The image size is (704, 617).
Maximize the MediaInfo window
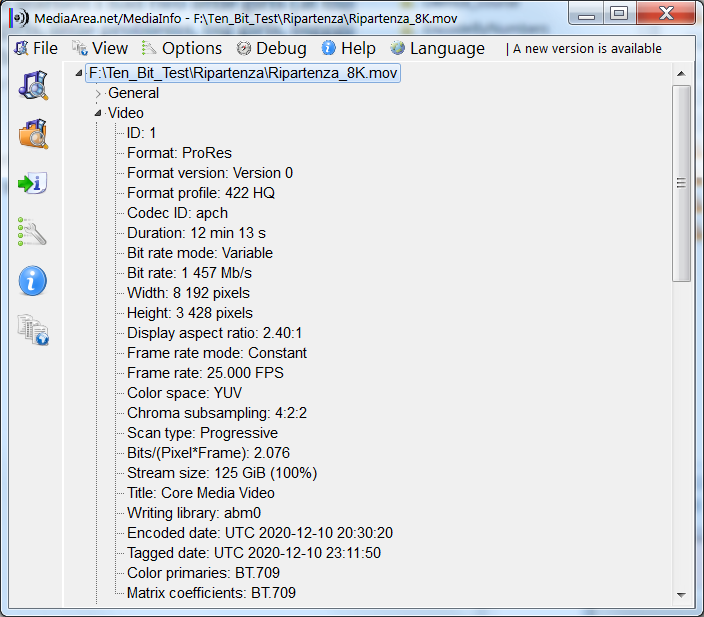[619, 14]
